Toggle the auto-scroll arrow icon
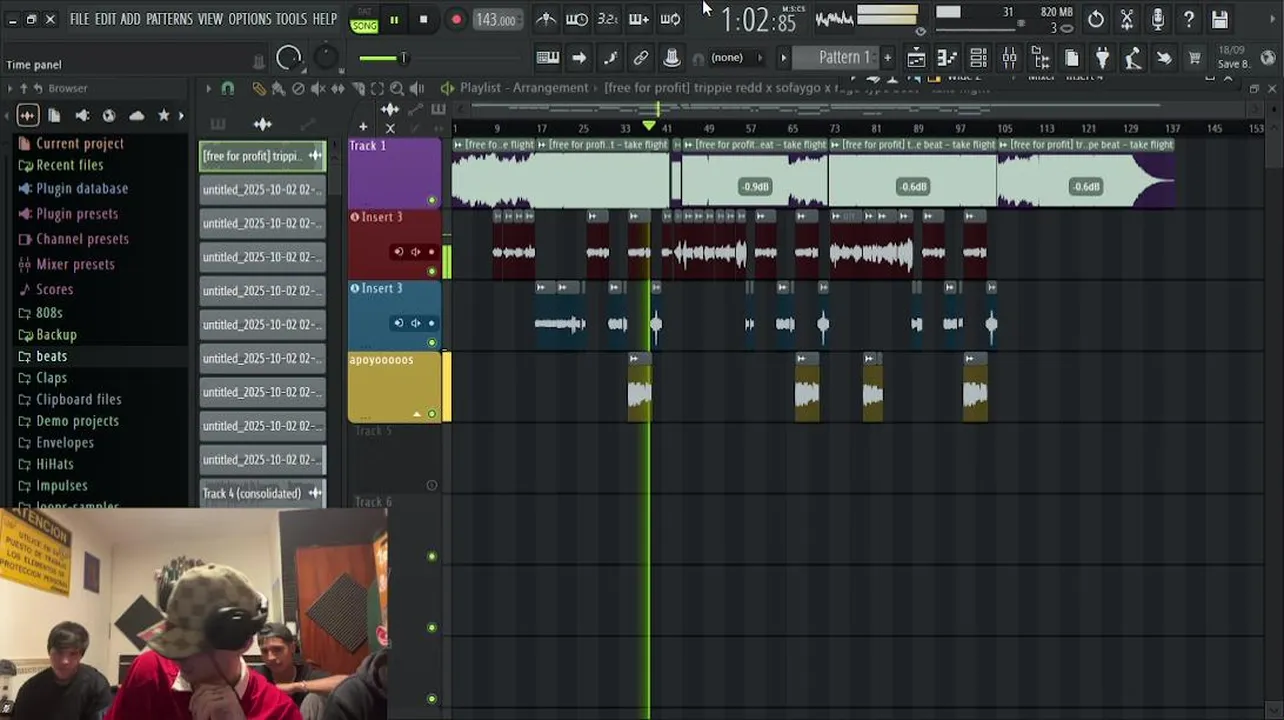Viewport: 1284px width, 720px height. [x=579, y=58]
